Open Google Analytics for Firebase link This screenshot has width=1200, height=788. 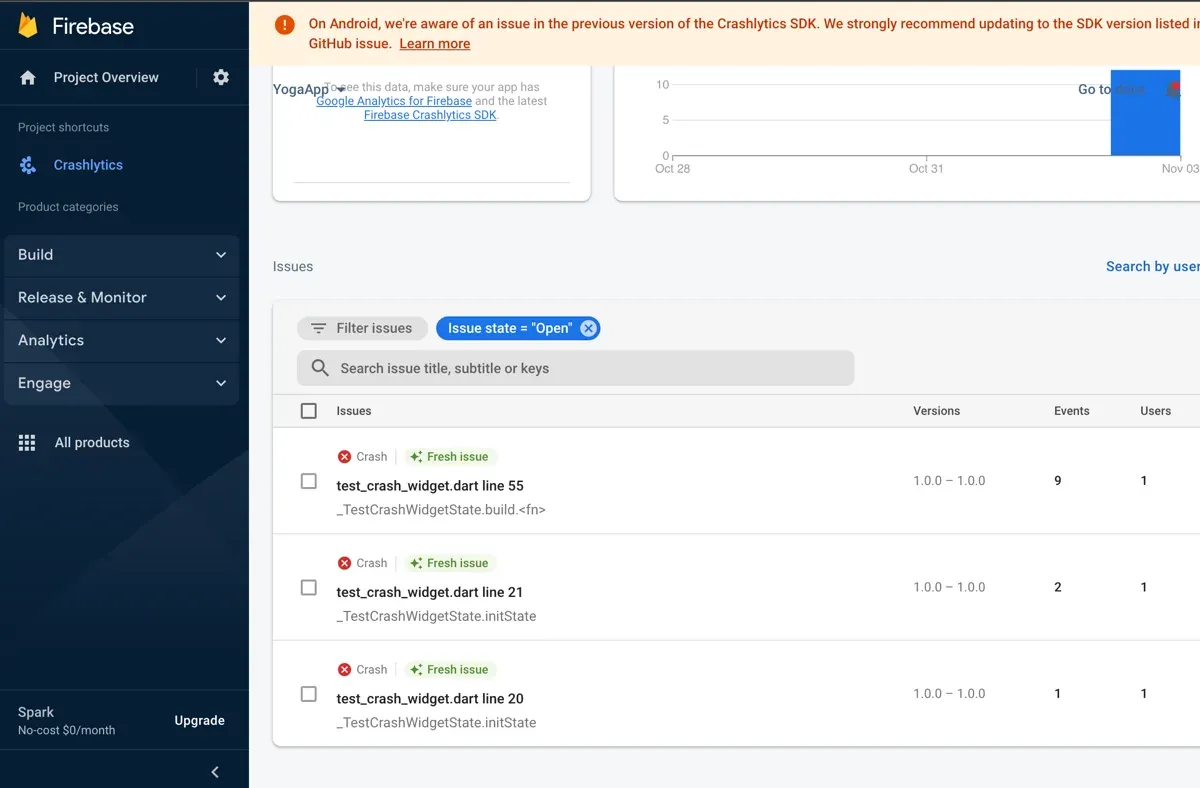click(394, 101)
